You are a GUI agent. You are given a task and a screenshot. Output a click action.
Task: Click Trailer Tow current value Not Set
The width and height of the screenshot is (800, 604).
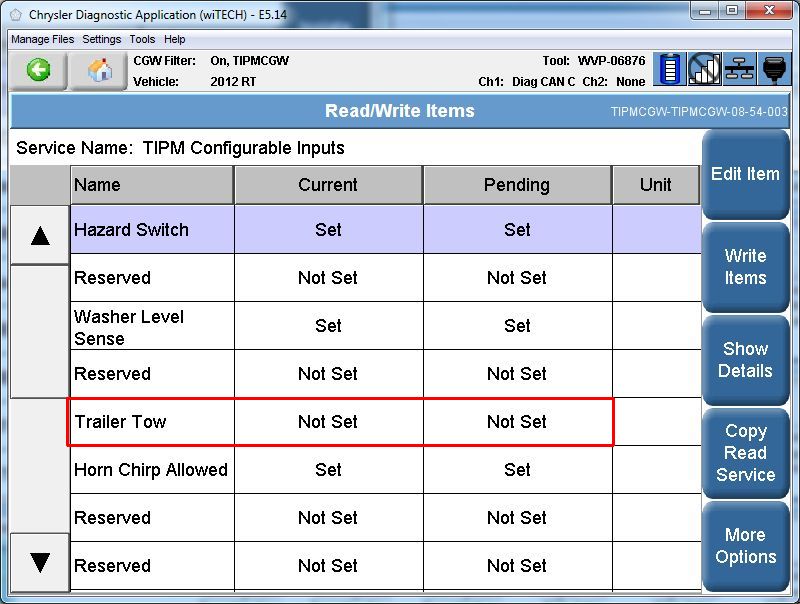tap(328, 422)
